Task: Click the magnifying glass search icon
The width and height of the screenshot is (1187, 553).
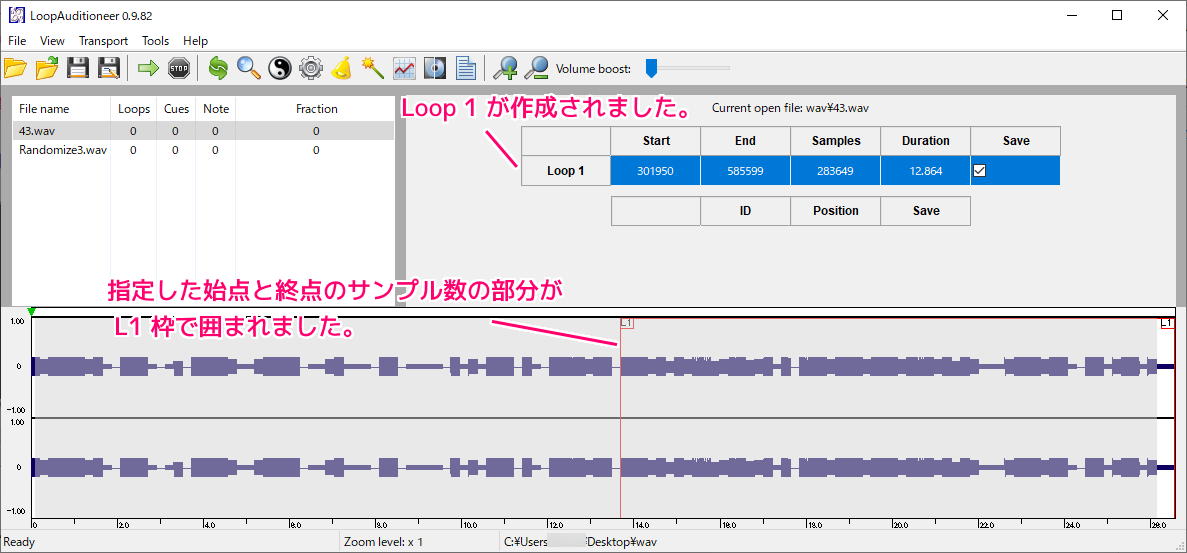Action: click(249, 68)
